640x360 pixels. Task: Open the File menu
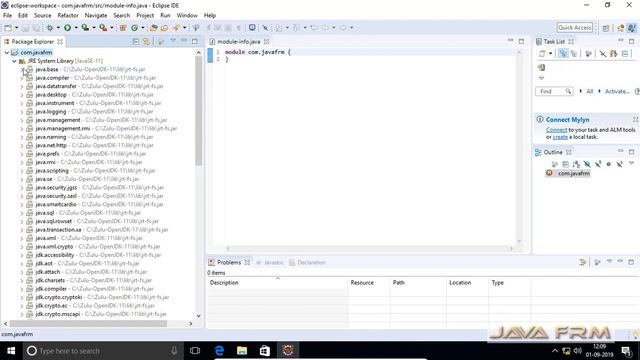pyautogui.click(x=7, y=16)
